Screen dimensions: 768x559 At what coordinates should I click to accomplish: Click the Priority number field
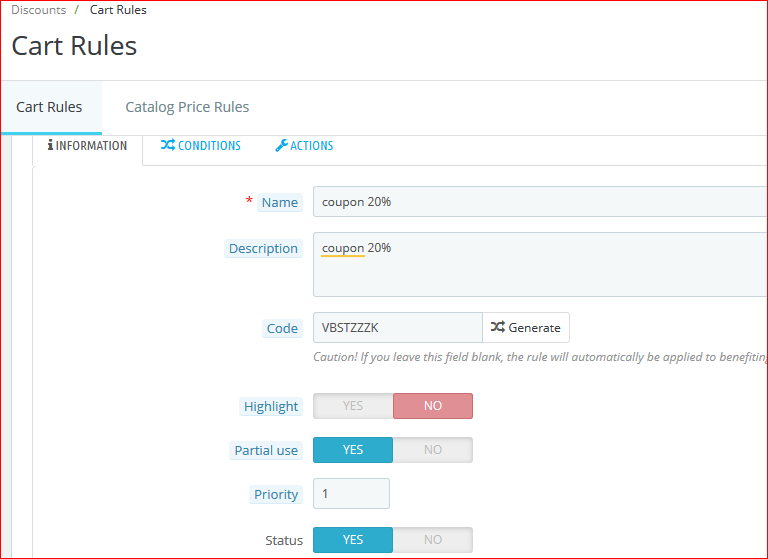tap(351, 494)
